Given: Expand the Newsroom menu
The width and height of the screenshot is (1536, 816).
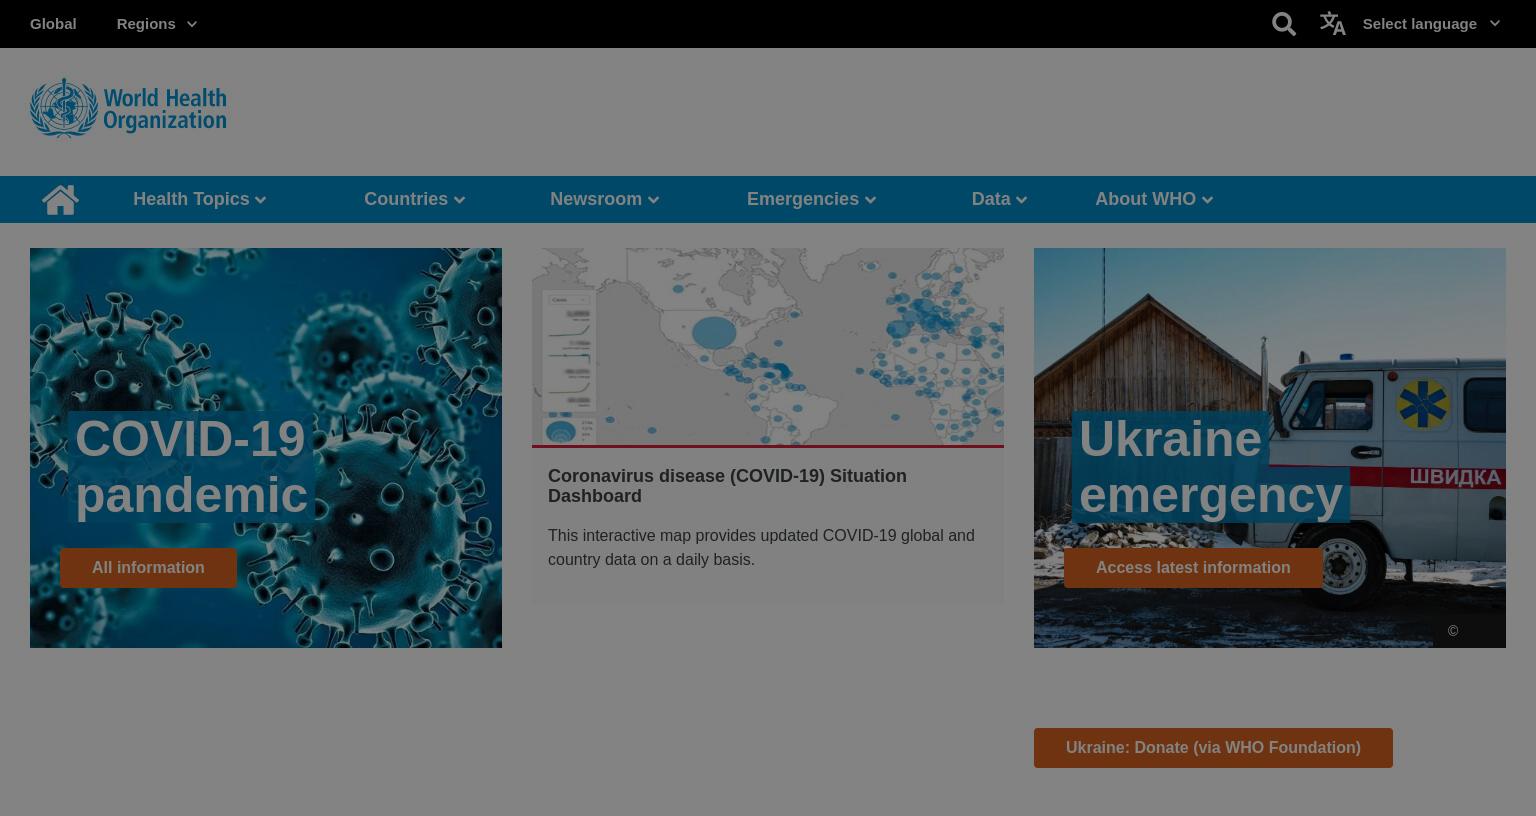Looking at the screenshot, I should click(x=604, y=199).
